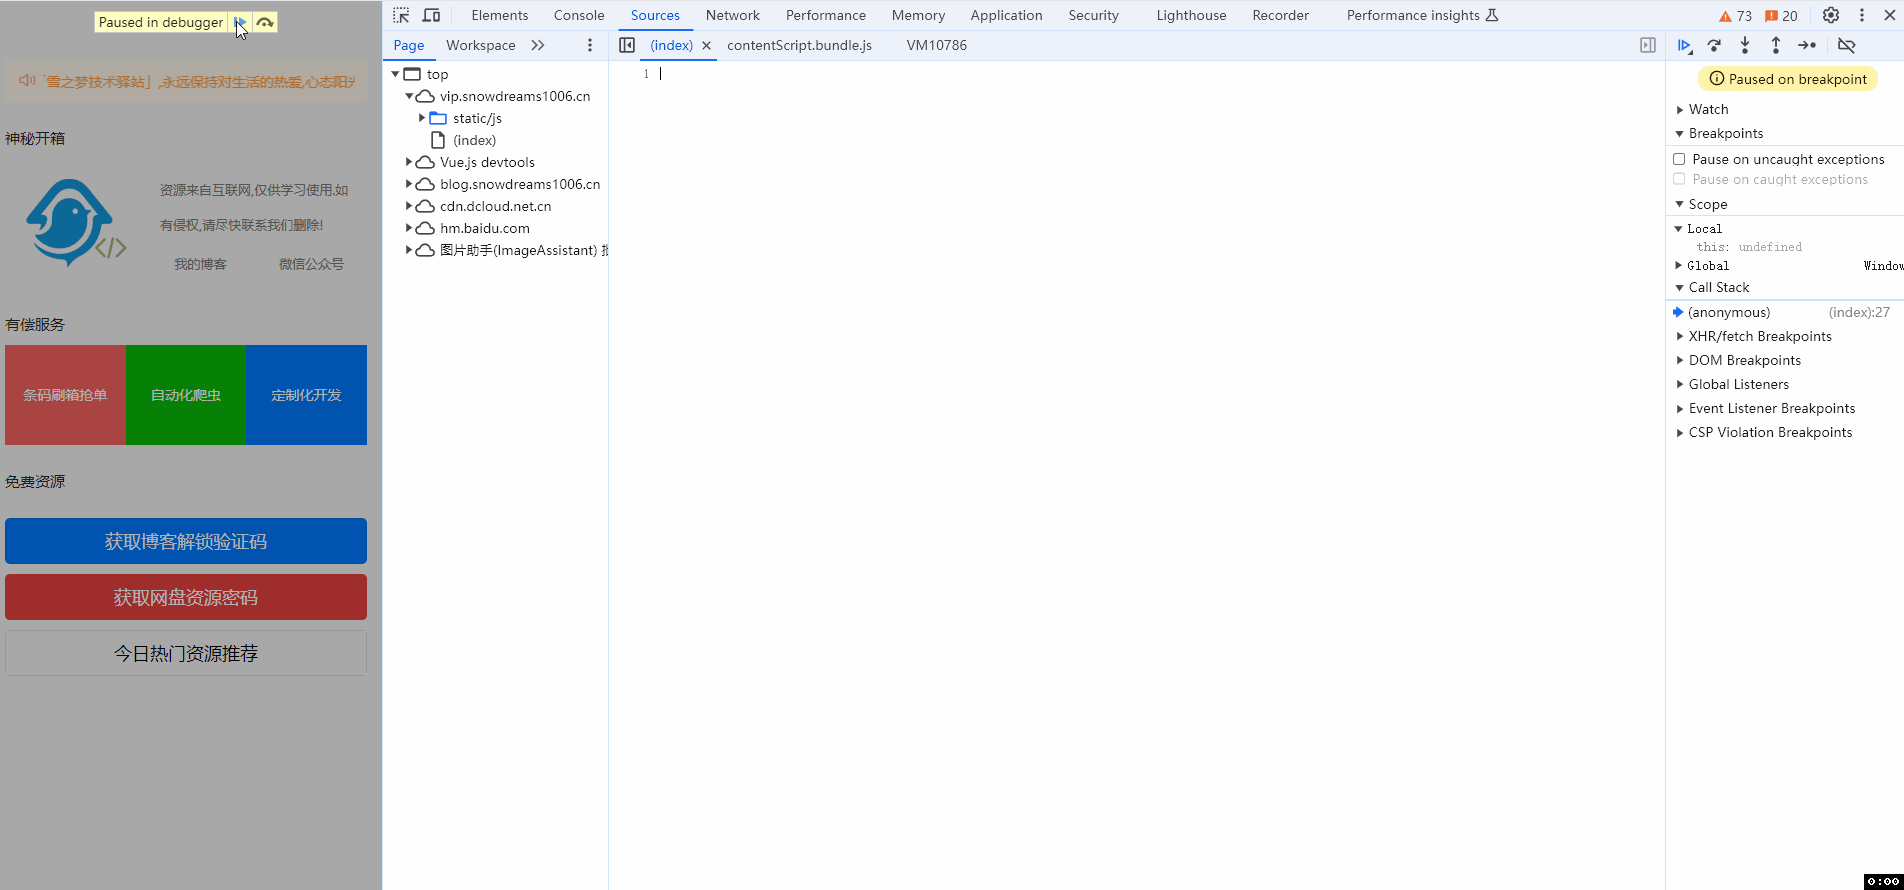The height and width of the screenshot is (890, 1904).
Task: Hide the navigator sidebar panel
Action: tap(627, 45)
